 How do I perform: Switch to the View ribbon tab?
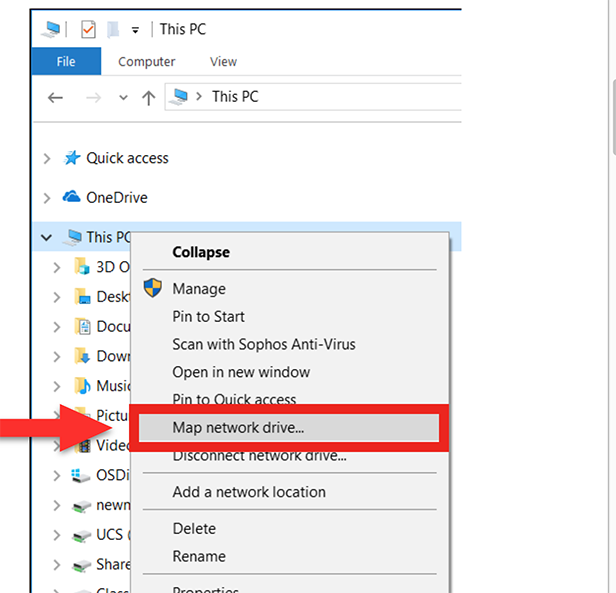pyautogui.click(x=223, y=62)
